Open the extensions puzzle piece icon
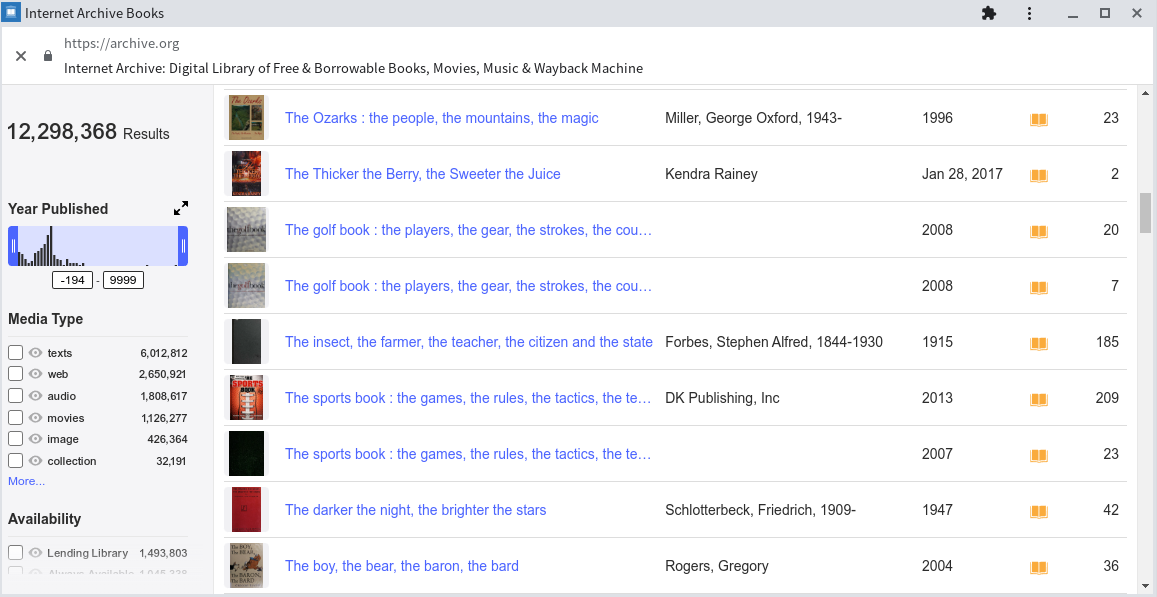The height and width of the screenshot is (597, 1157). tap(989, 13)
